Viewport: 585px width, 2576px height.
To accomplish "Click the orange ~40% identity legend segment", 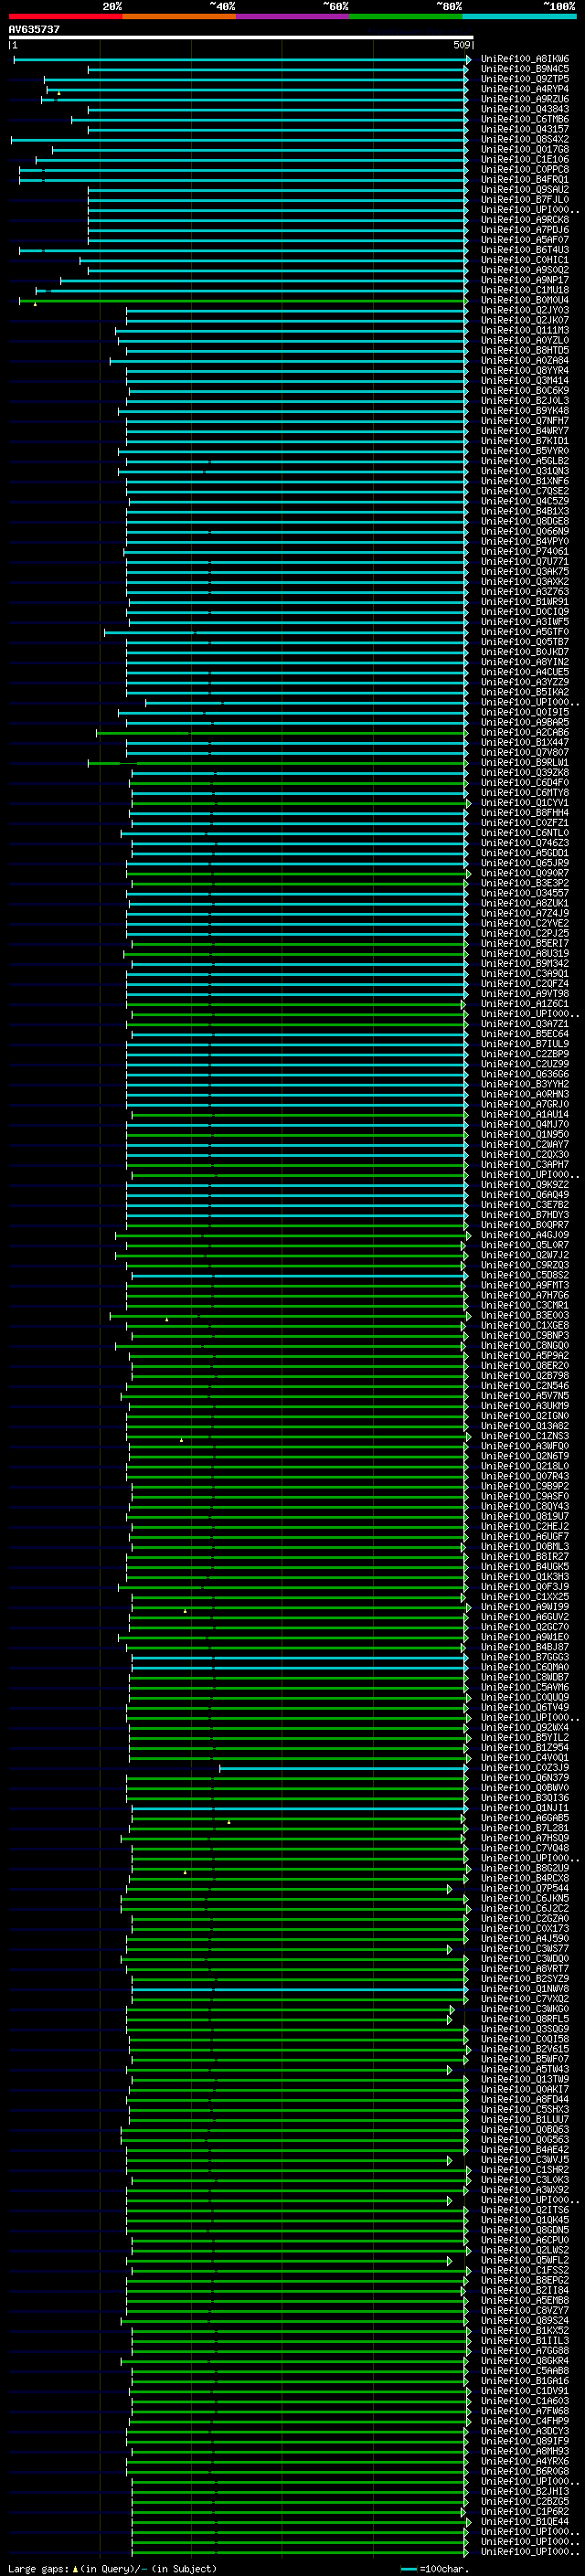I will [180, 16].
